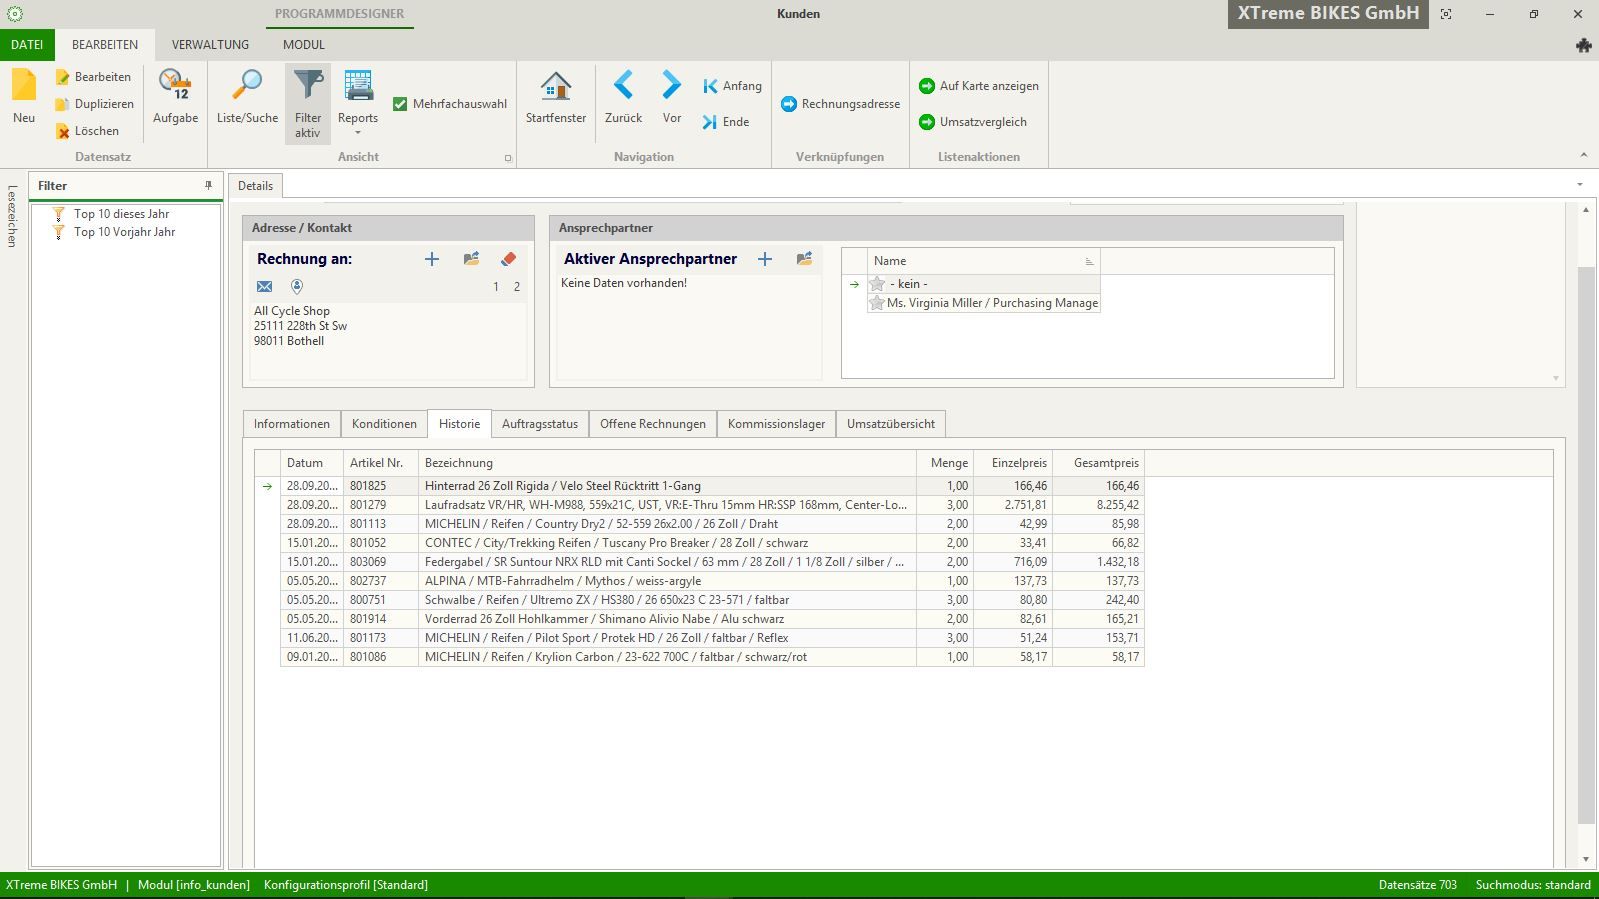Open the Details tab list dropdown arrow

pos(1580,185)
